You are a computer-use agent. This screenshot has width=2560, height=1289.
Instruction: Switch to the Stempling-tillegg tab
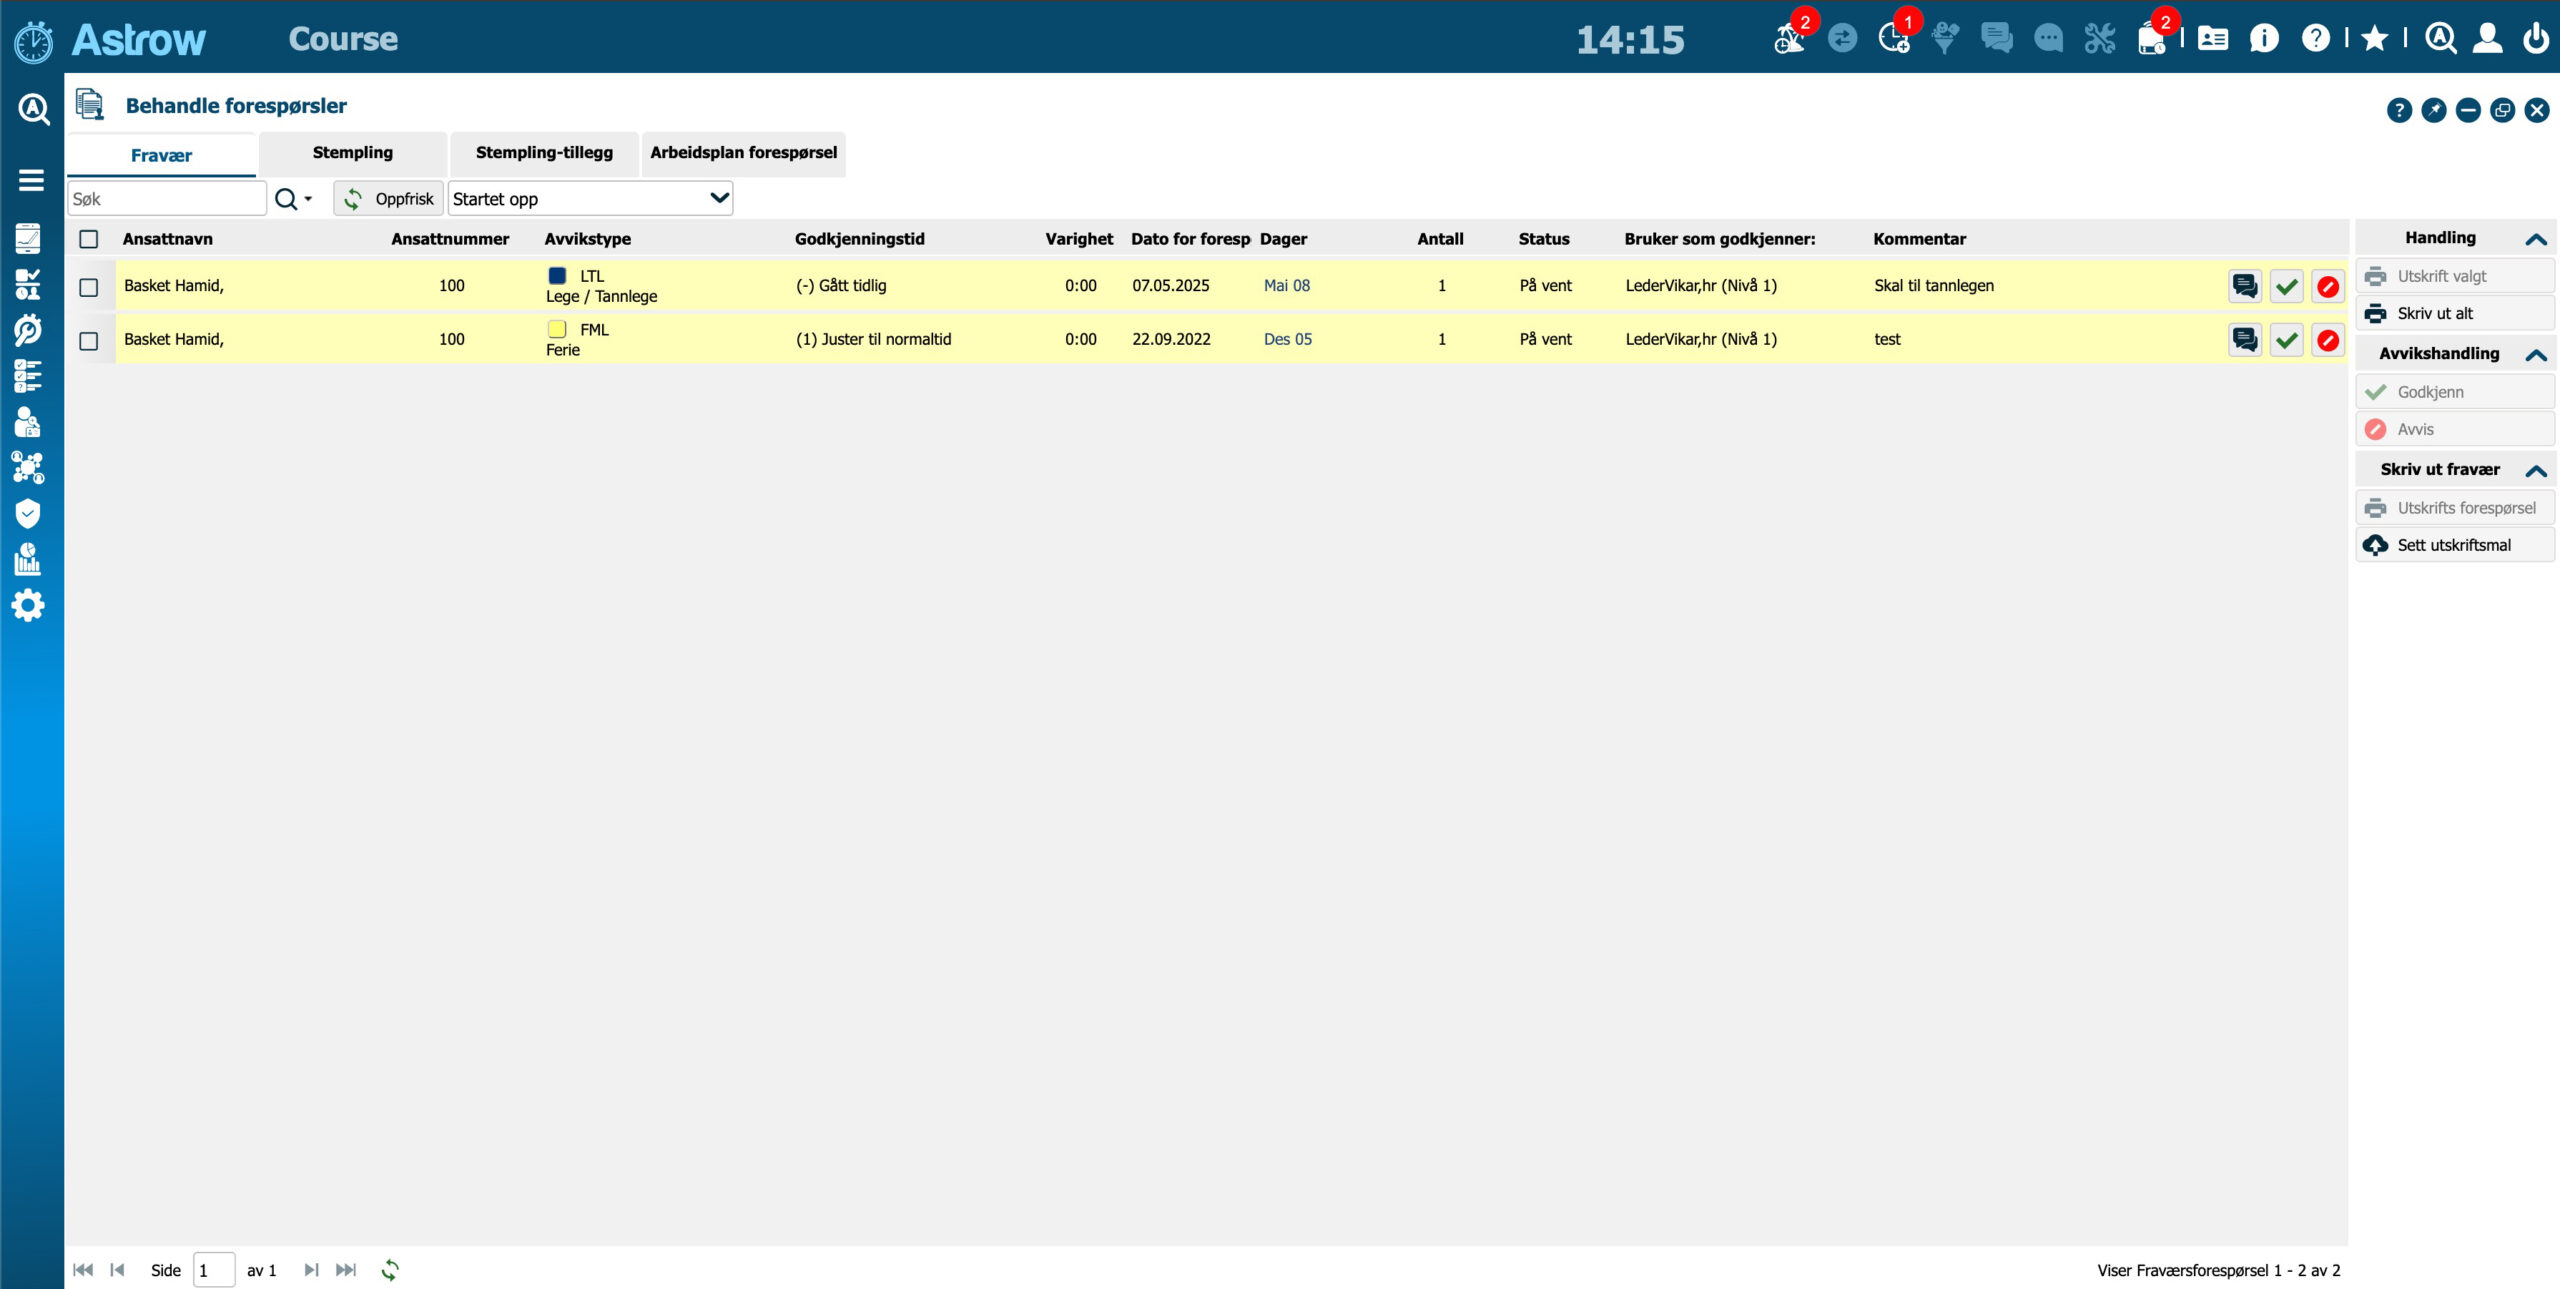[544, 153]
